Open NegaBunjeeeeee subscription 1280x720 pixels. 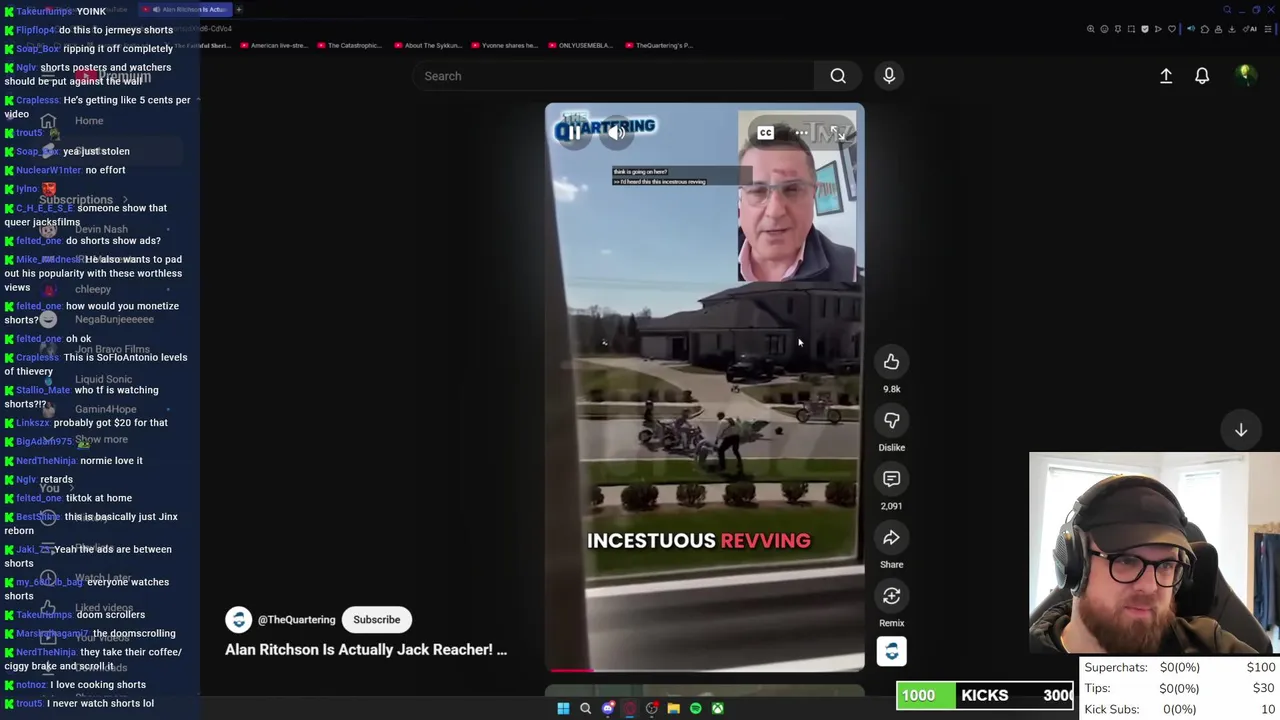click(114, 319)
